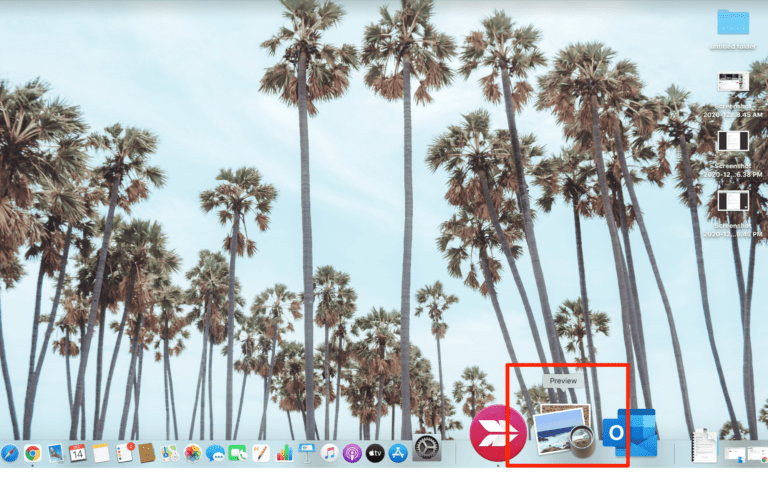Open Keynote from the dock
The width and height of the screenshot is (768, 479).
[x=306, y=453]
